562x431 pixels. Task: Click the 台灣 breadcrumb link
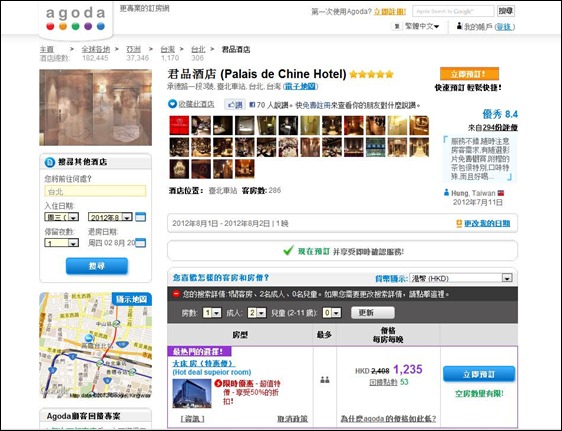point(167,49)
